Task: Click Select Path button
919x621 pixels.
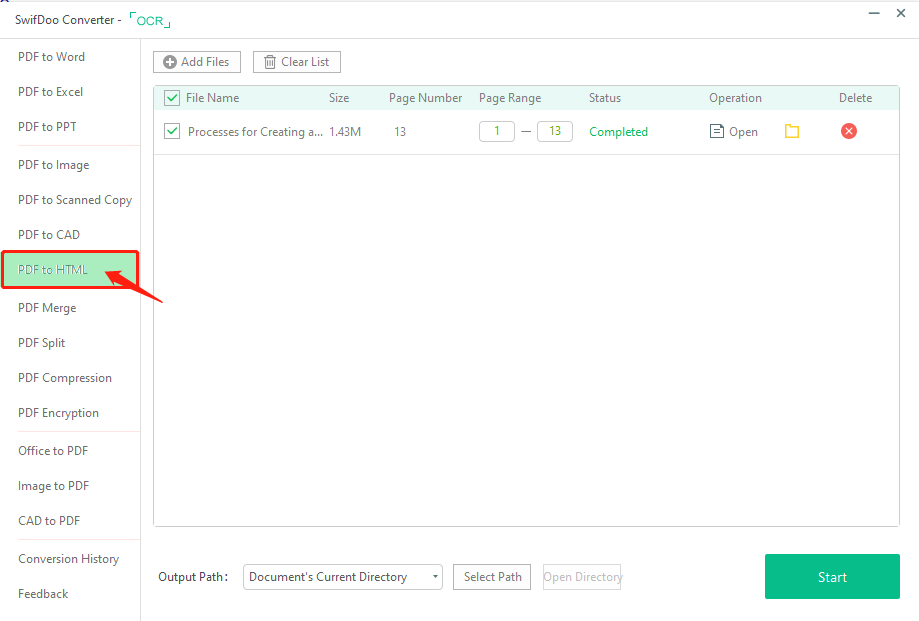Action: pos(492,577)
